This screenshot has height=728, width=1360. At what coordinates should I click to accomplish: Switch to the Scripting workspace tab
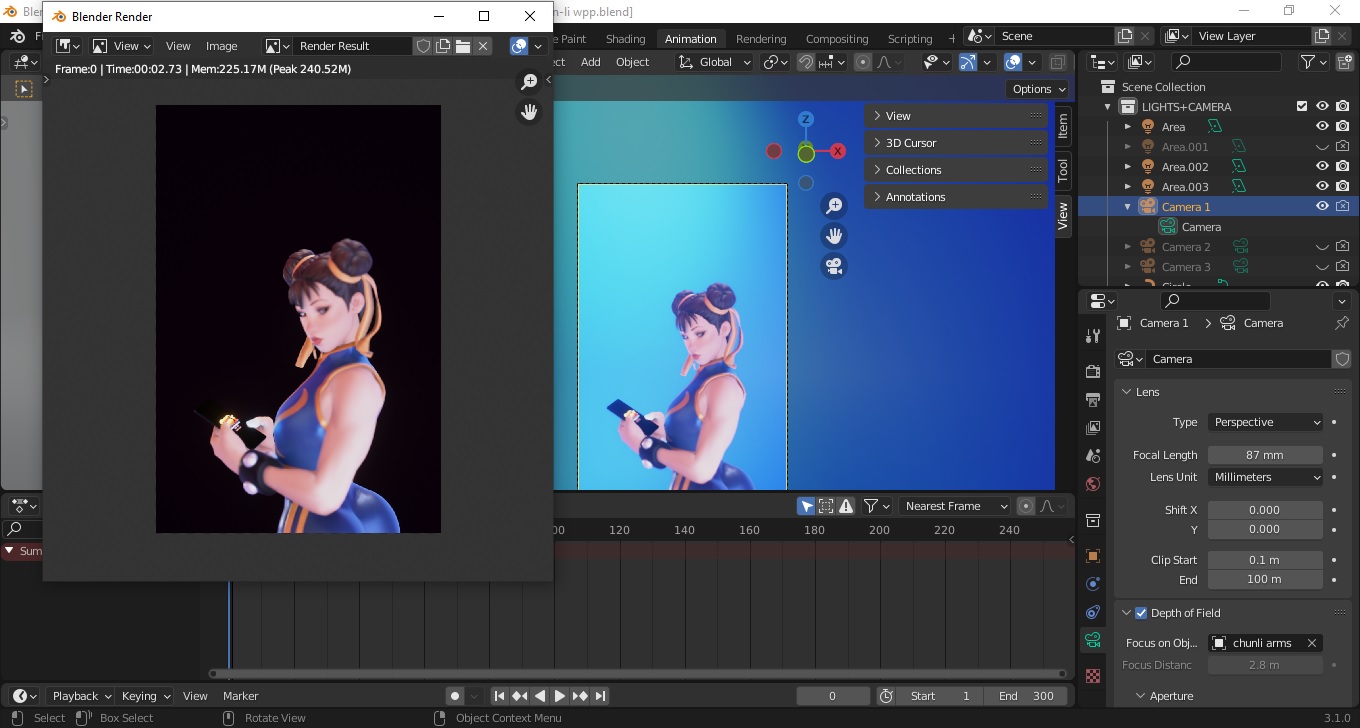tap(910, 39)
